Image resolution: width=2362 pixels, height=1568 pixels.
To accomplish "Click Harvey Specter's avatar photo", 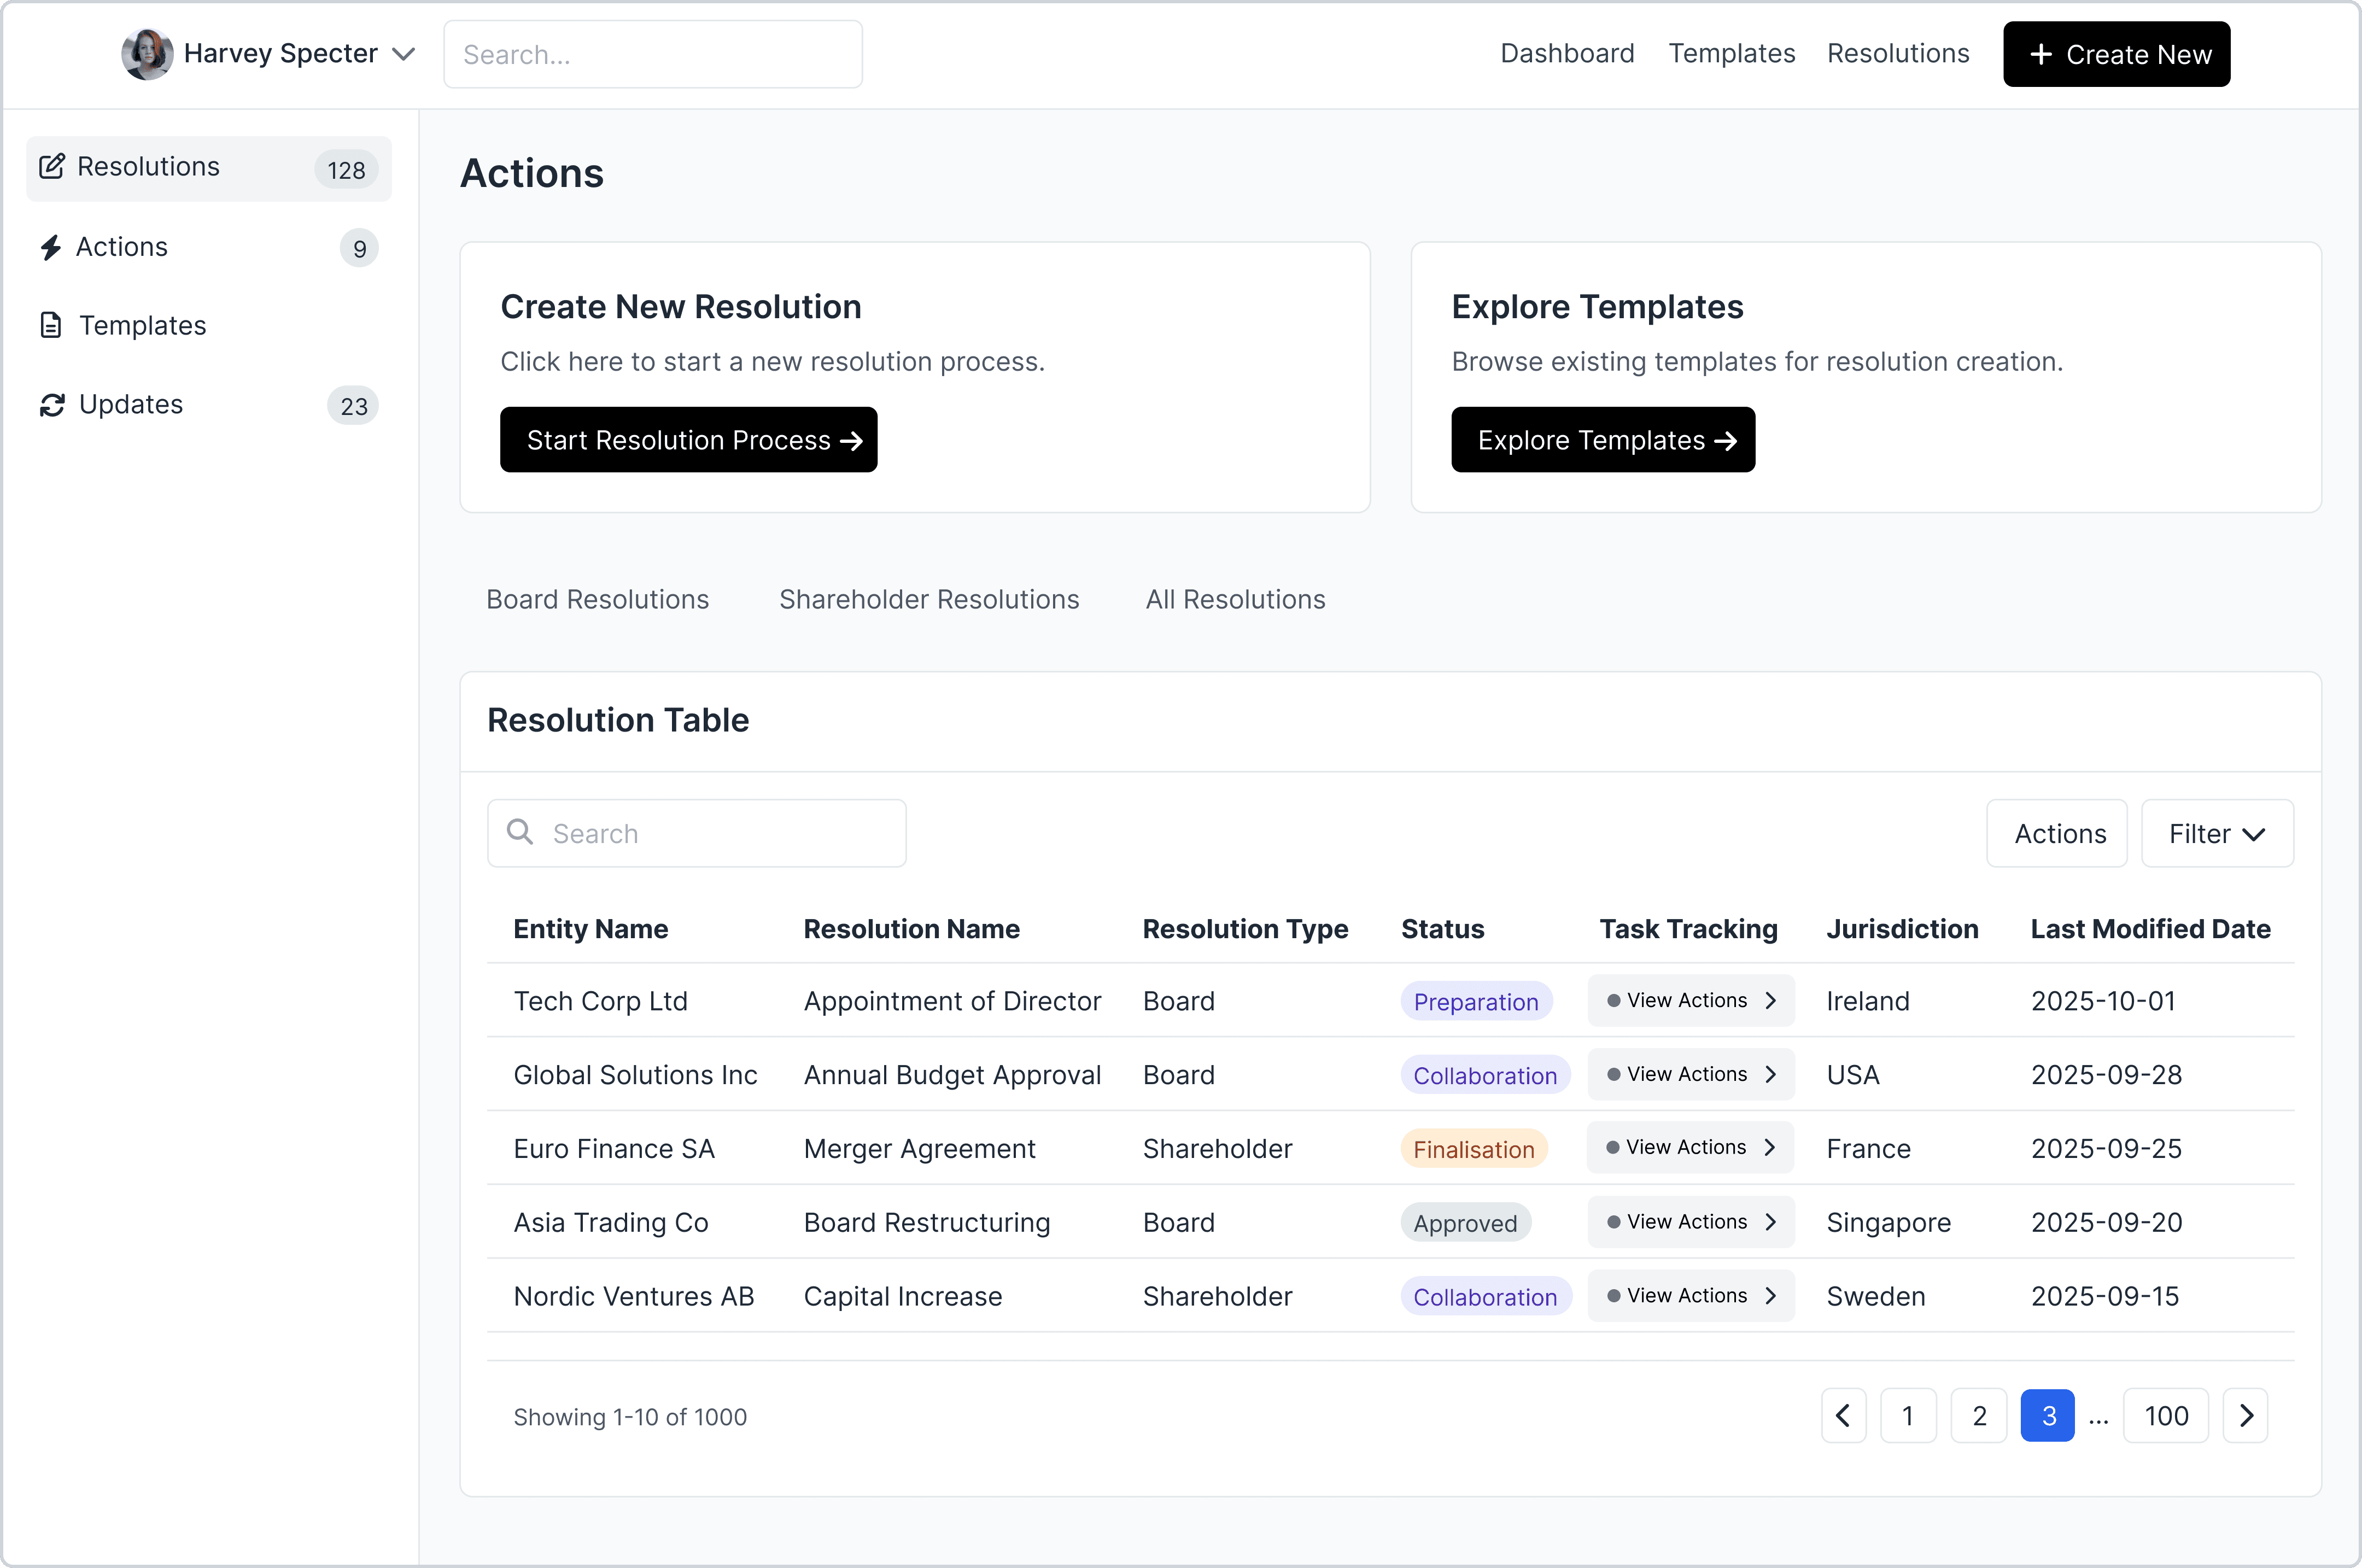I will pyautogui.click(x=147, y=54).
